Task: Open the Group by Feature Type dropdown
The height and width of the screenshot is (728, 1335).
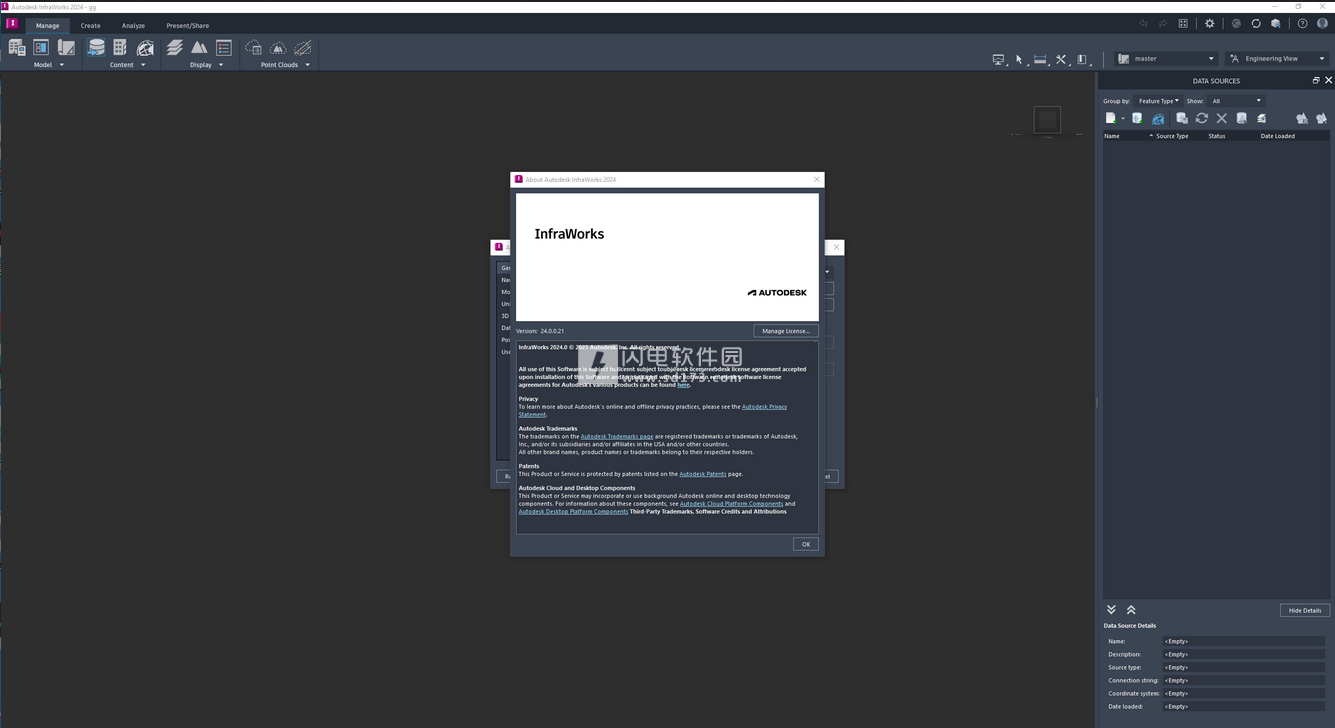Action: click(1158, 101)
